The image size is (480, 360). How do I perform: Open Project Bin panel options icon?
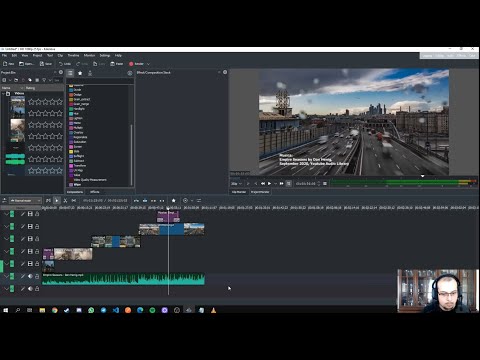pos(61,72)
